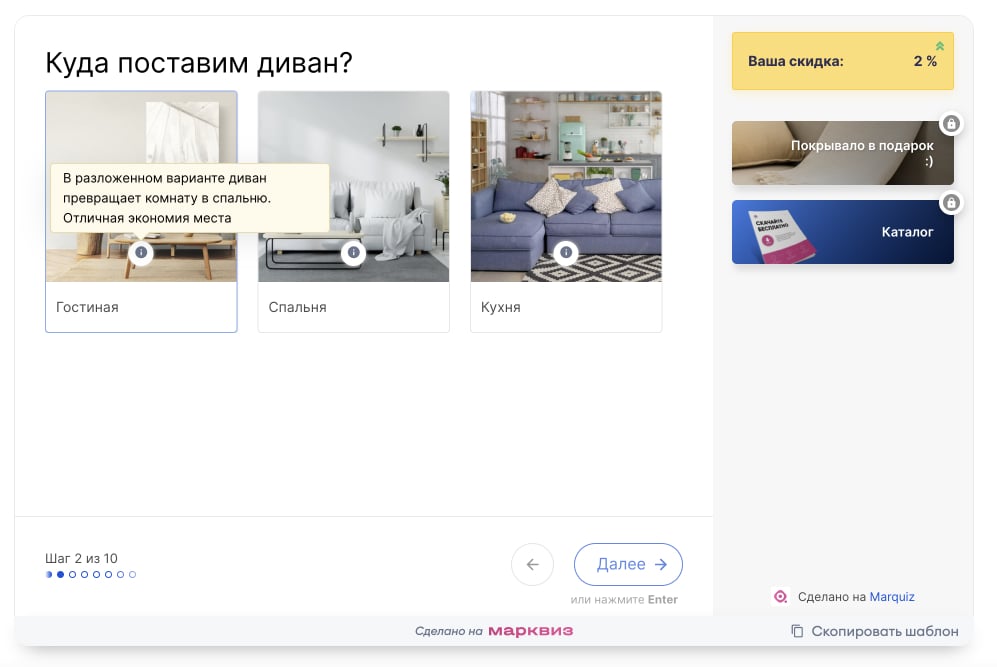Viewport: 997px width, 667px height.
Task: Click the 2 % discount value
Action: (x=925, y=61)
